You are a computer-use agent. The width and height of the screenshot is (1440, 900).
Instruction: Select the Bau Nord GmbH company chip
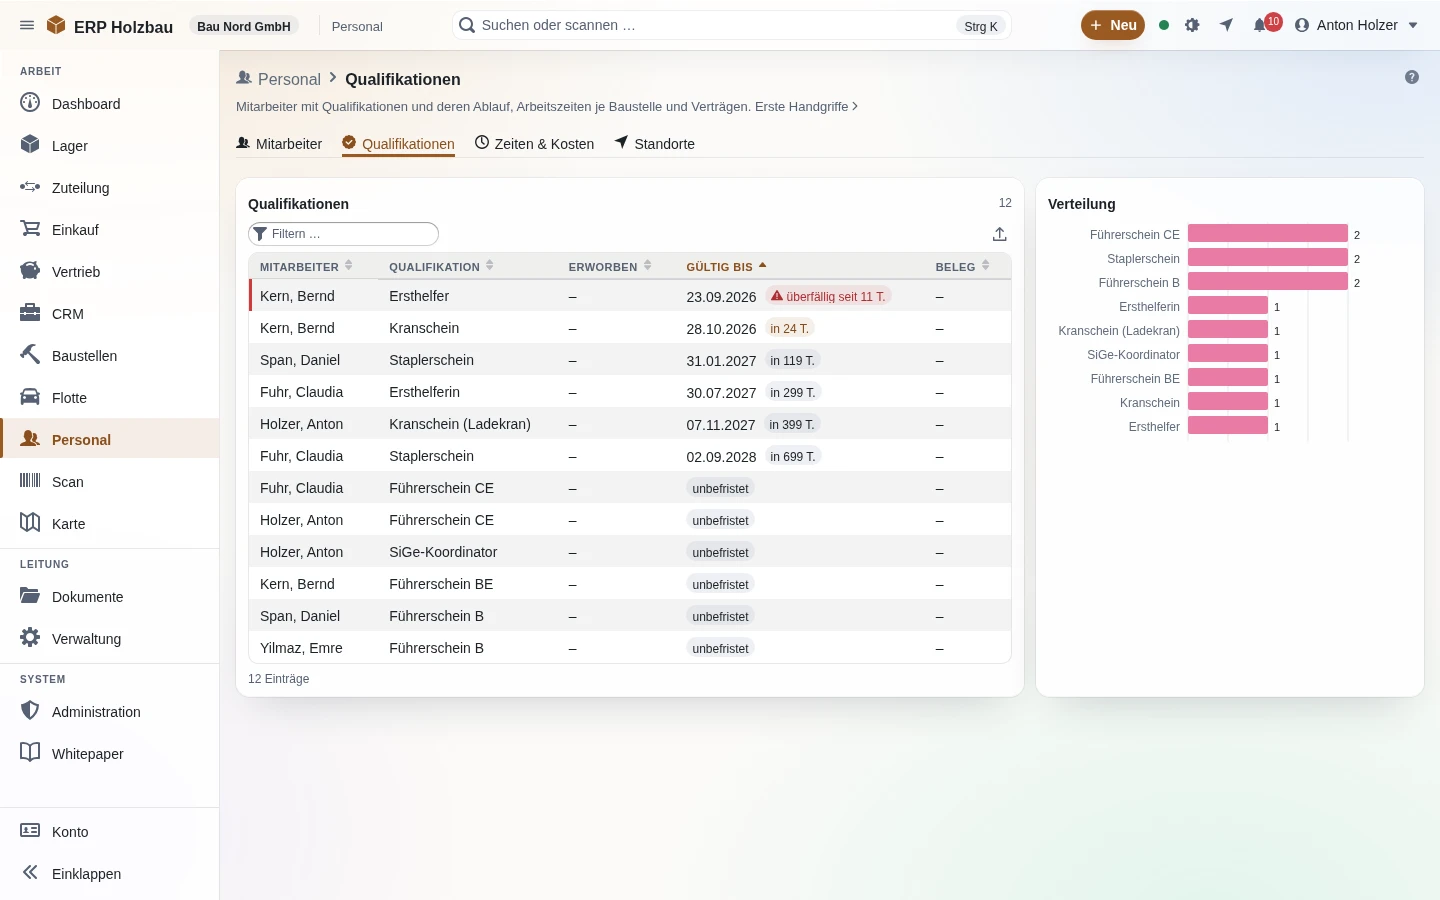click(244, 26)
